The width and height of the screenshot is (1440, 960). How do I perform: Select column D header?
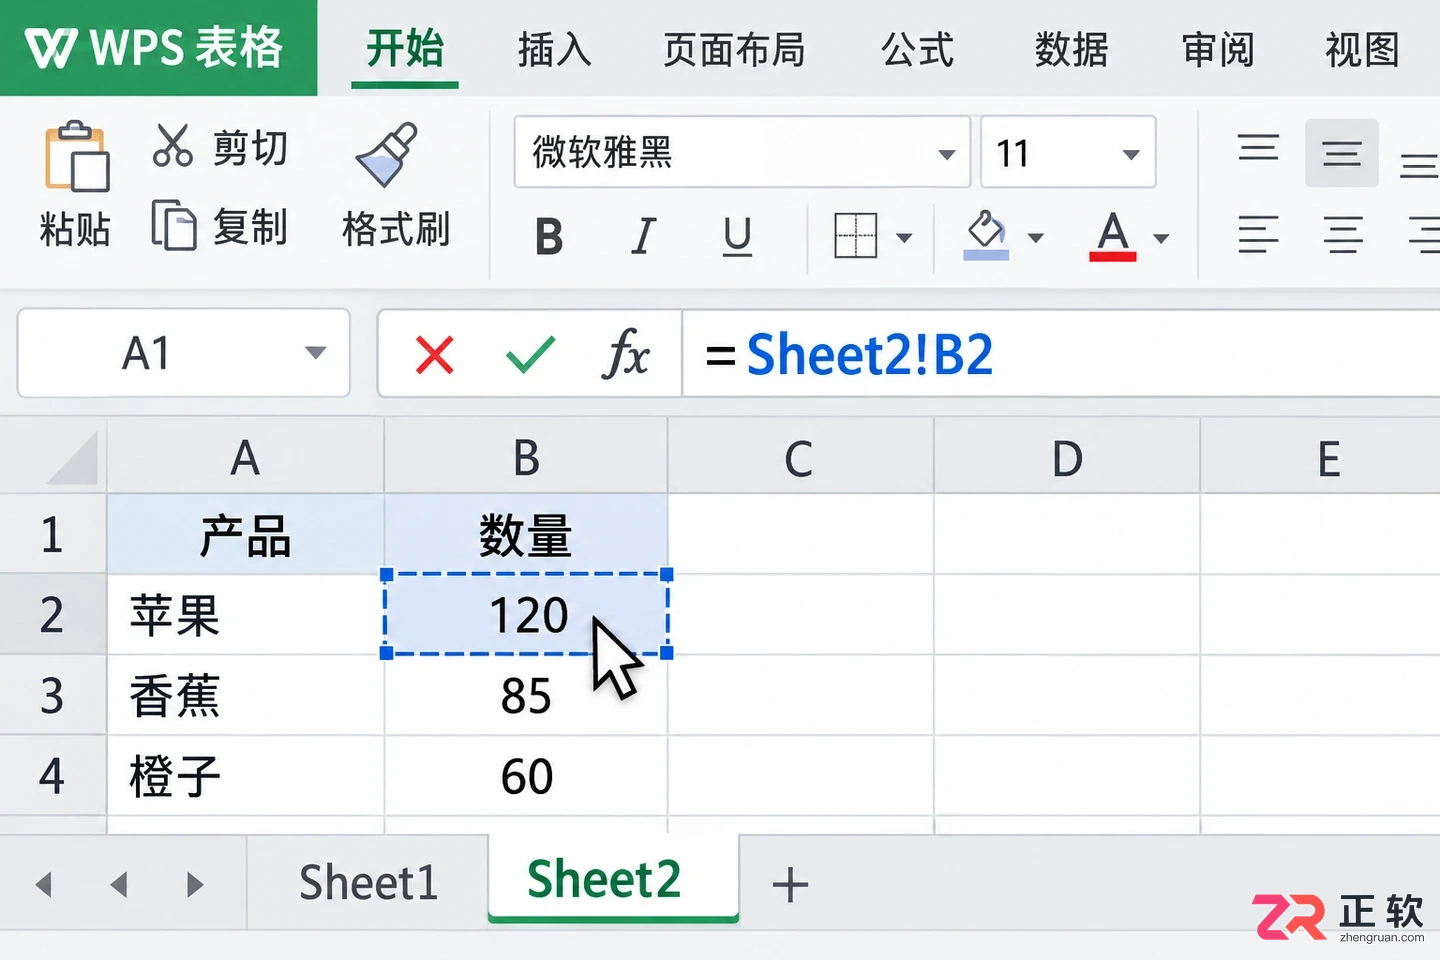(x=1067, y=458)
